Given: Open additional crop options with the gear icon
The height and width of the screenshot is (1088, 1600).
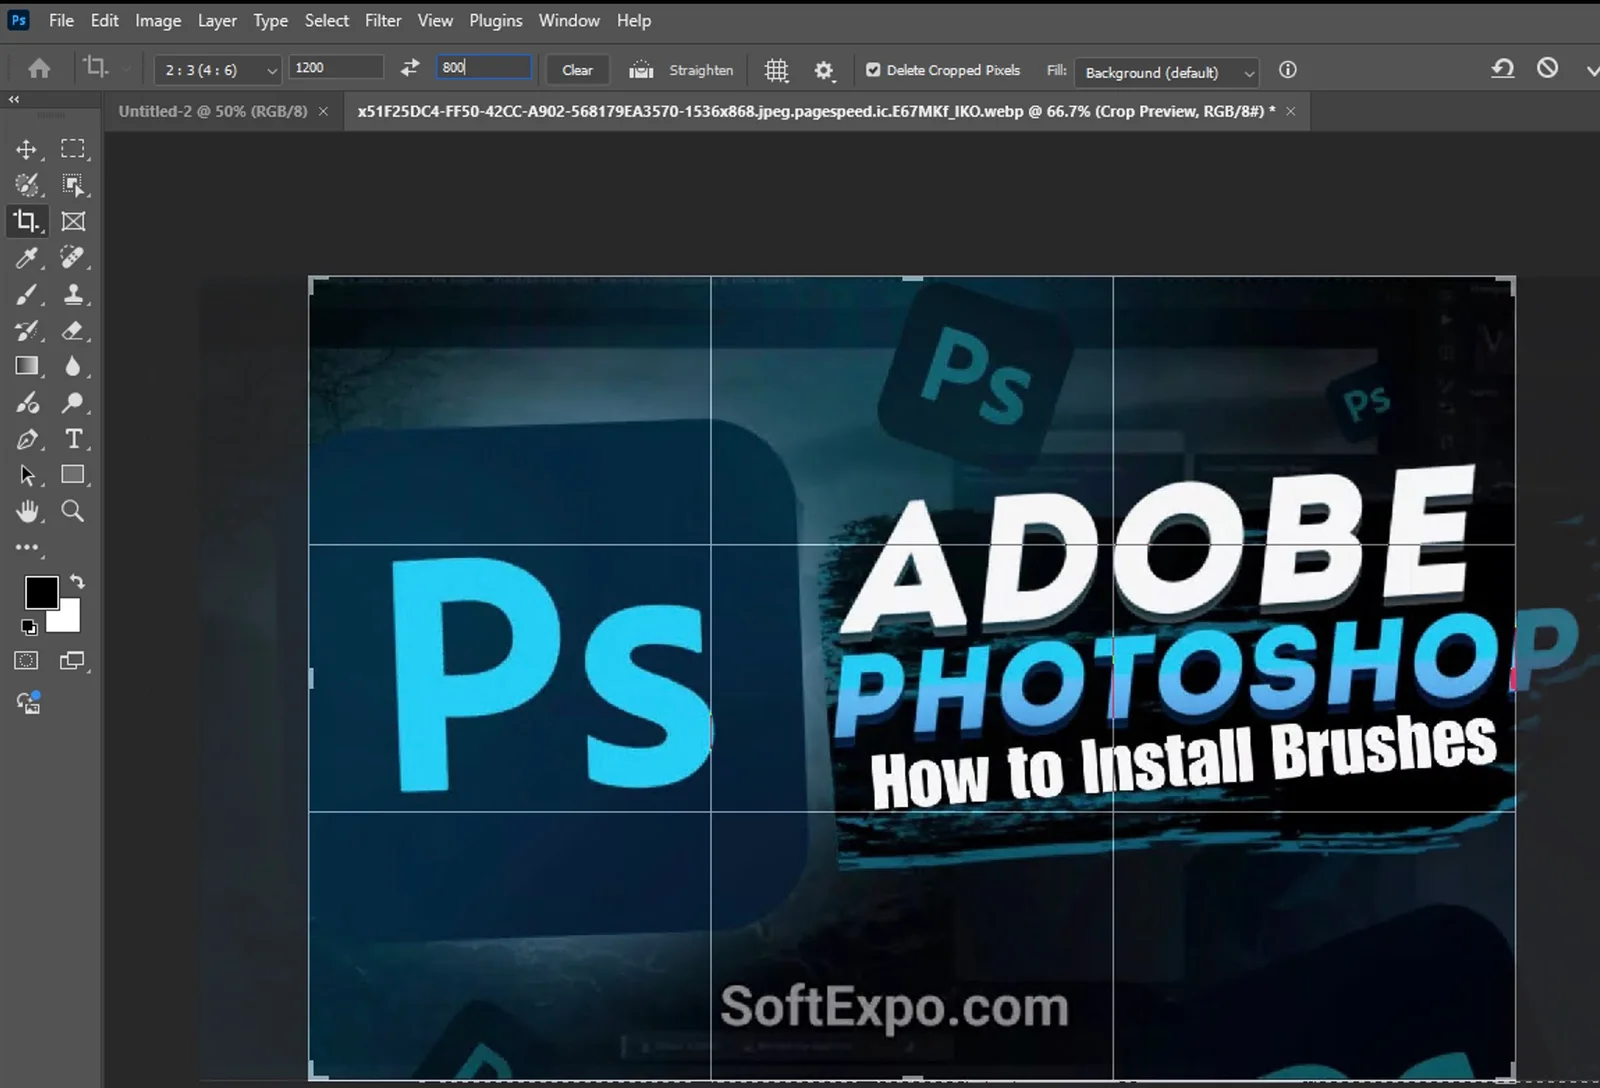Looking at the screenshot, I should pyautogui.click(x=823, y=70).
